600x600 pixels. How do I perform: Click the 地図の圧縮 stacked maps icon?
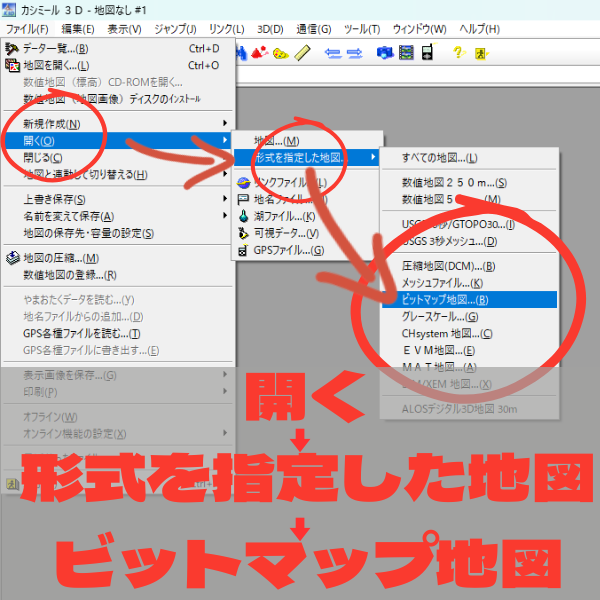pyautogui.click(x=12, y=258)
